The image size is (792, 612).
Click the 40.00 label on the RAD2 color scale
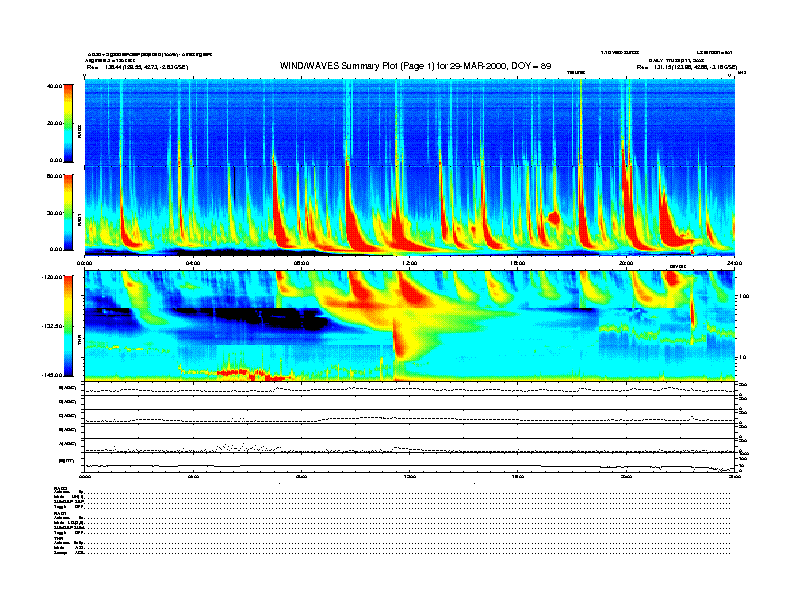coord(54,86)
